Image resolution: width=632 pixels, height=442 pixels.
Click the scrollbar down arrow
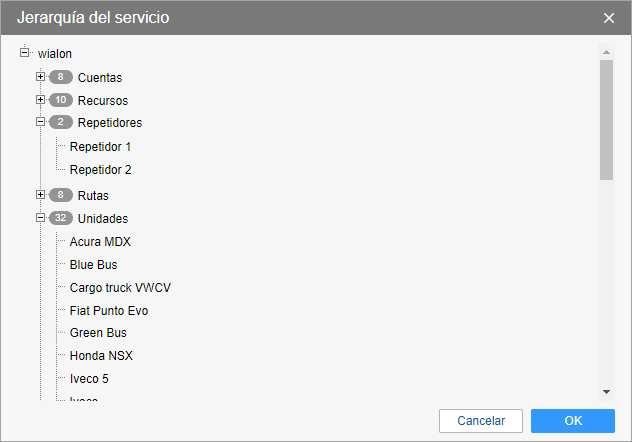[606, 391]
